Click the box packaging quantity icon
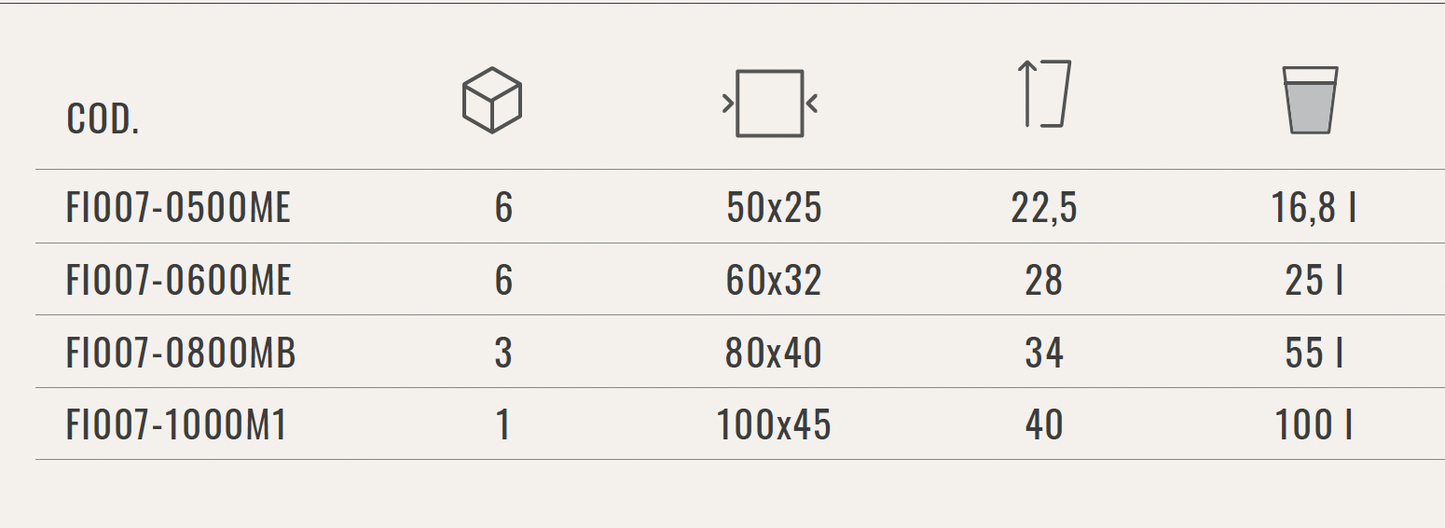This screenshot has height=528, width=1445. coord(492,101)
